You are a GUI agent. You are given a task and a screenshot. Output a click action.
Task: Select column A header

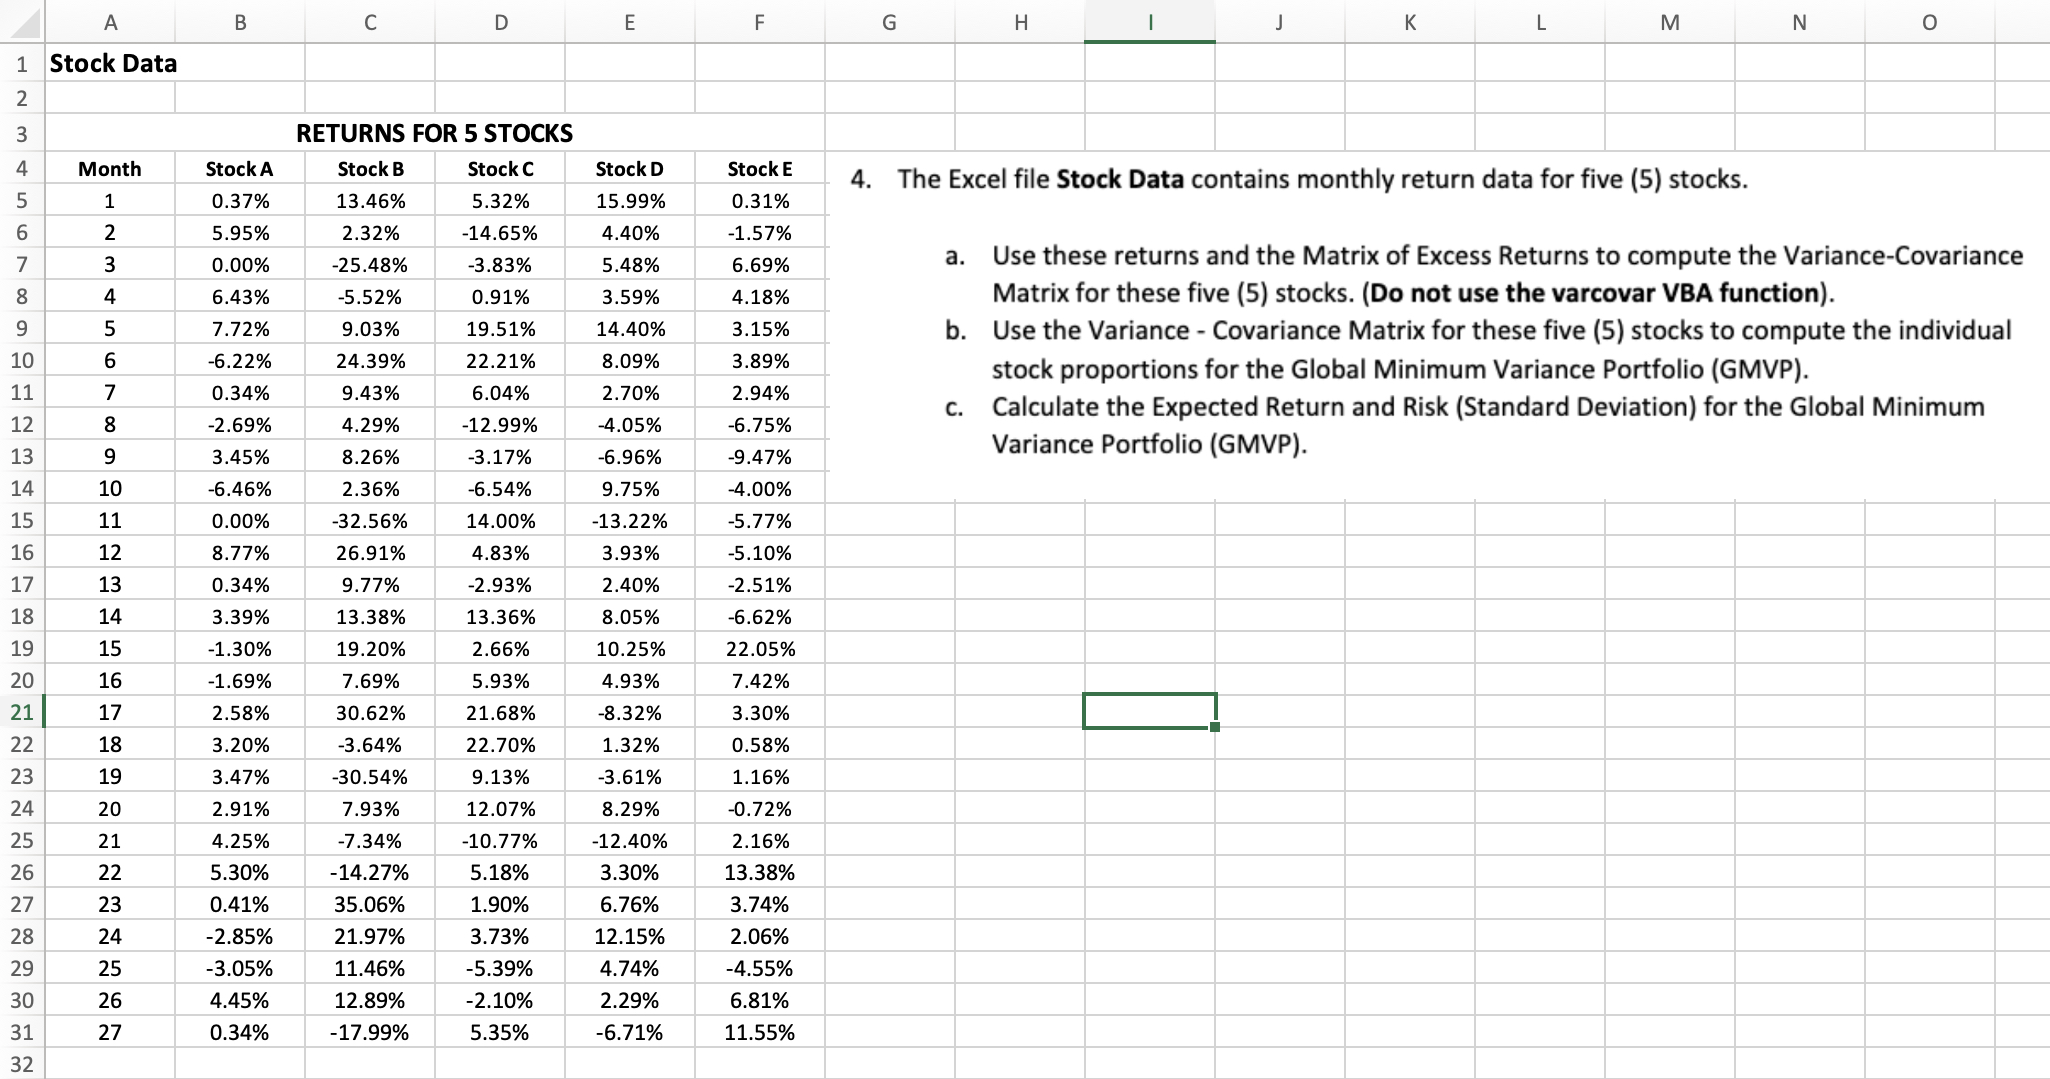(x=110, y=22)
